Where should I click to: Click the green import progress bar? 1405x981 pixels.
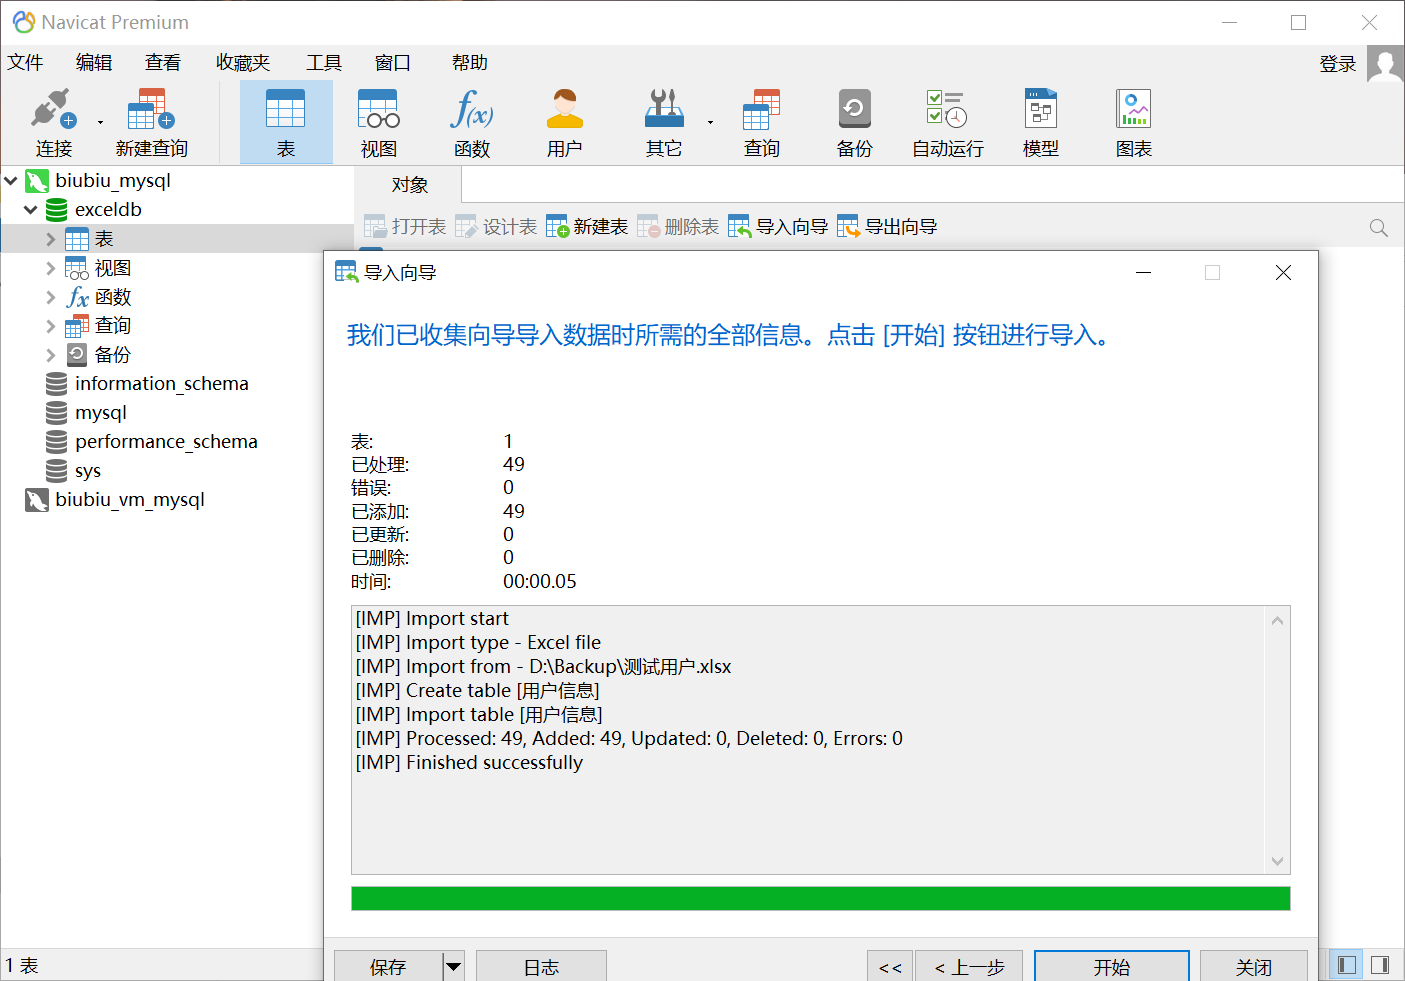[821, 898]
